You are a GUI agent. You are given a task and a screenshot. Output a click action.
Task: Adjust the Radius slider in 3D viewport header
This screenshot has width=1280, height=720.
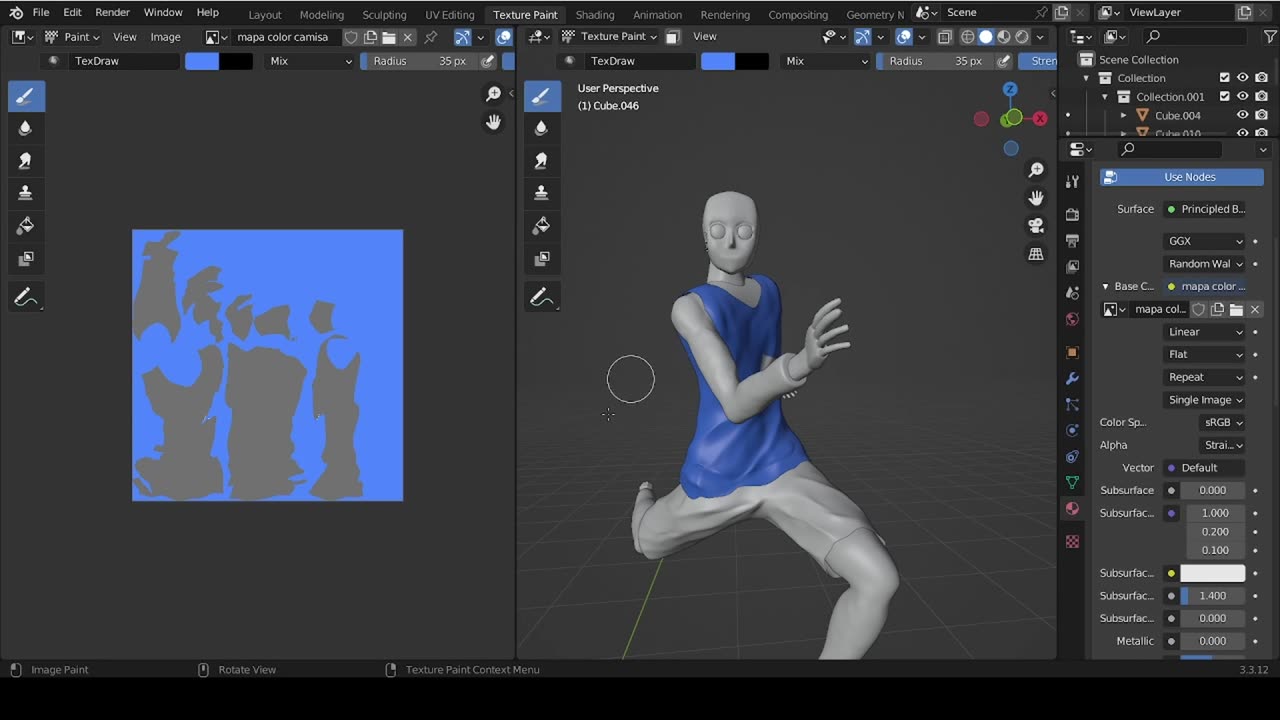(x=935, y=61)
